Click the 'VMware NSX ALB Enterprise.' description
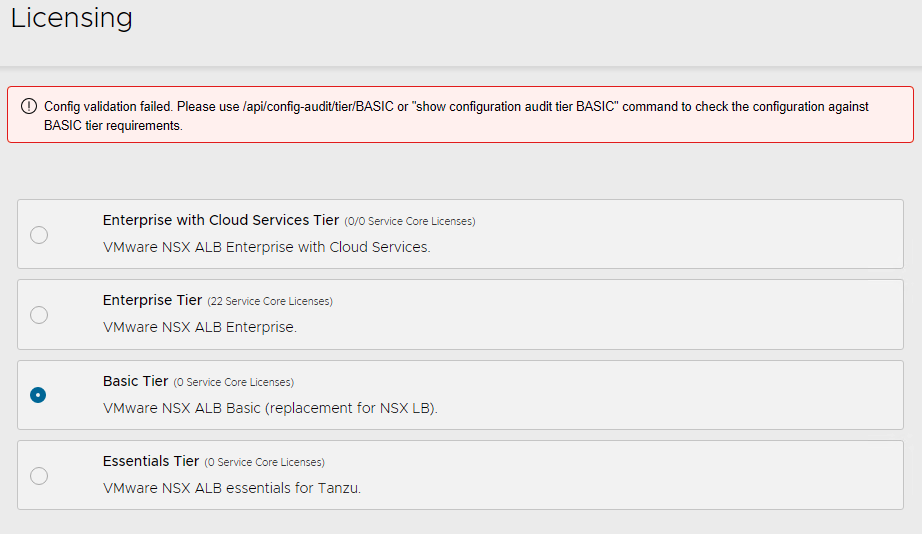 [200, 327]
